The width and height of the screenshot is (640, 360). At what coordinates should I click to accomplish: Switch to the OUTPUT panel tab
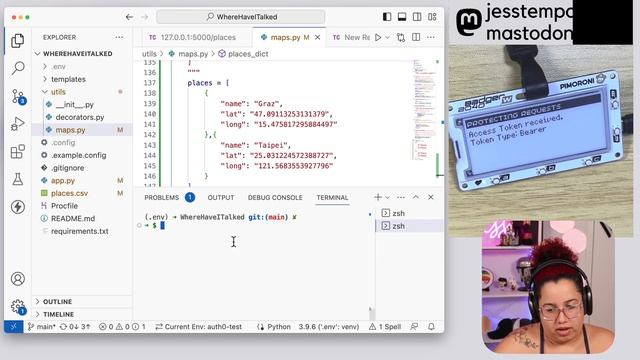(x=221, y=198)
